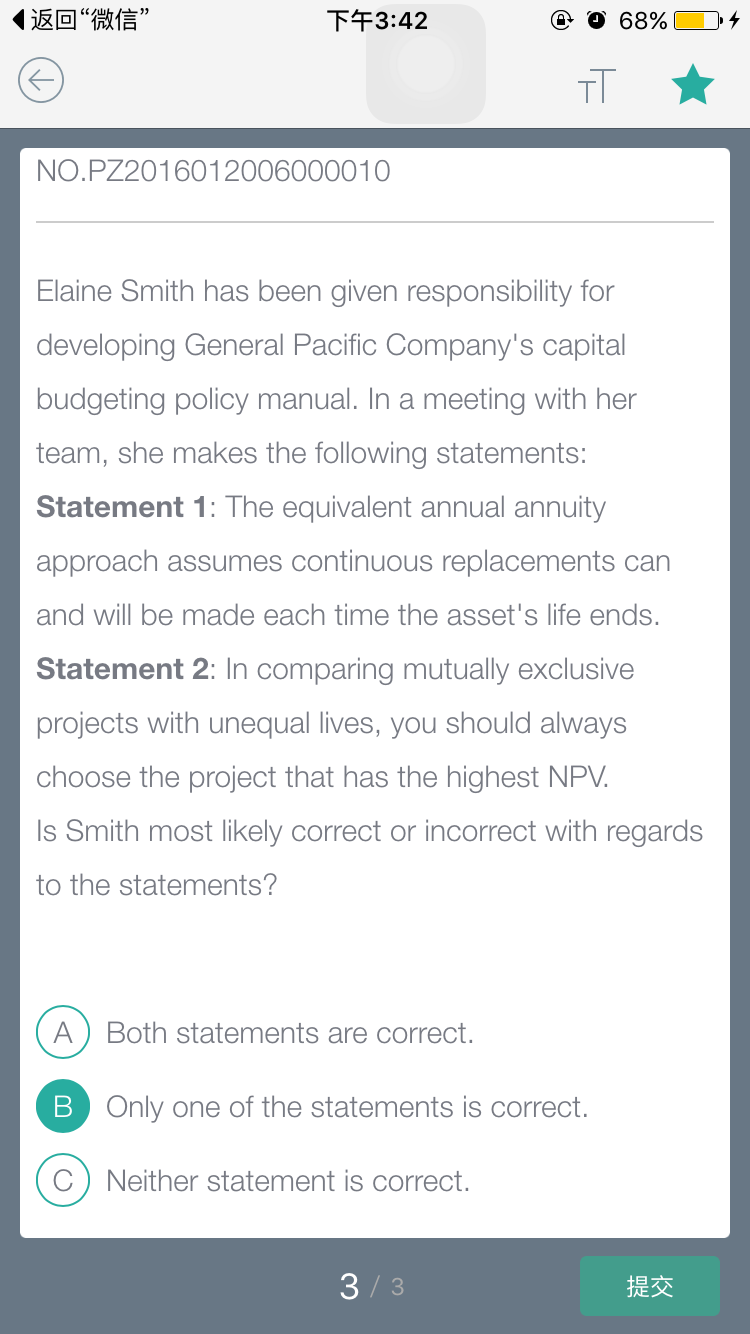This screenshot has height=1334, width=750.
Task: Tap the rotation lock status icon
Action: (563, 20)
